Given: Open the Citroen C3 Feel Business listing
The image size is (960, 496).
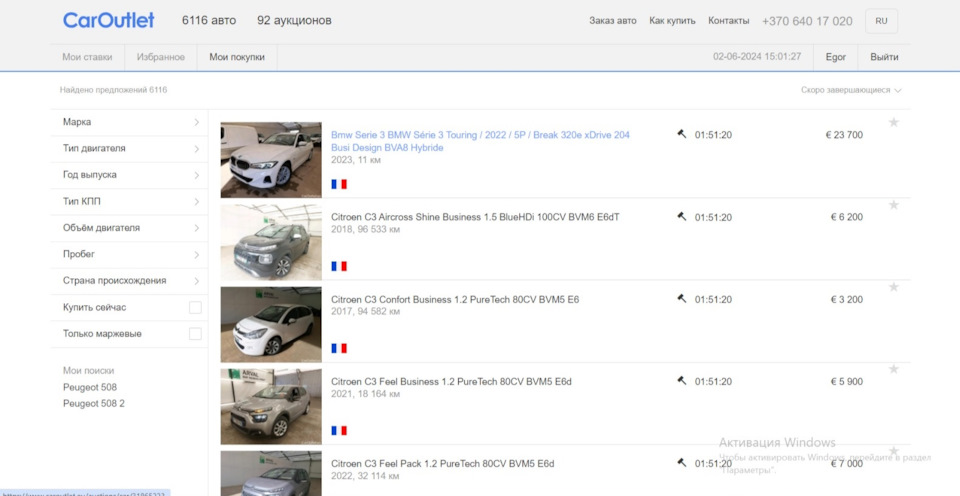Looking at the screenshot, I should tap(451, 381).
